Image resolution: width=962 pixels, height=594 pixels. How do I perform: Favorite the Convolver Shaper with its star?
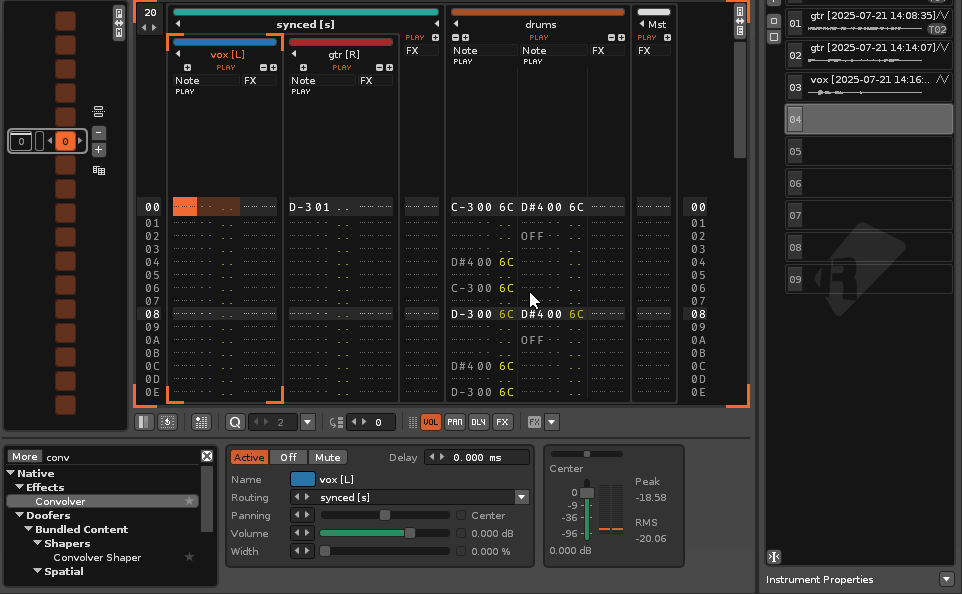coord(190,557)
